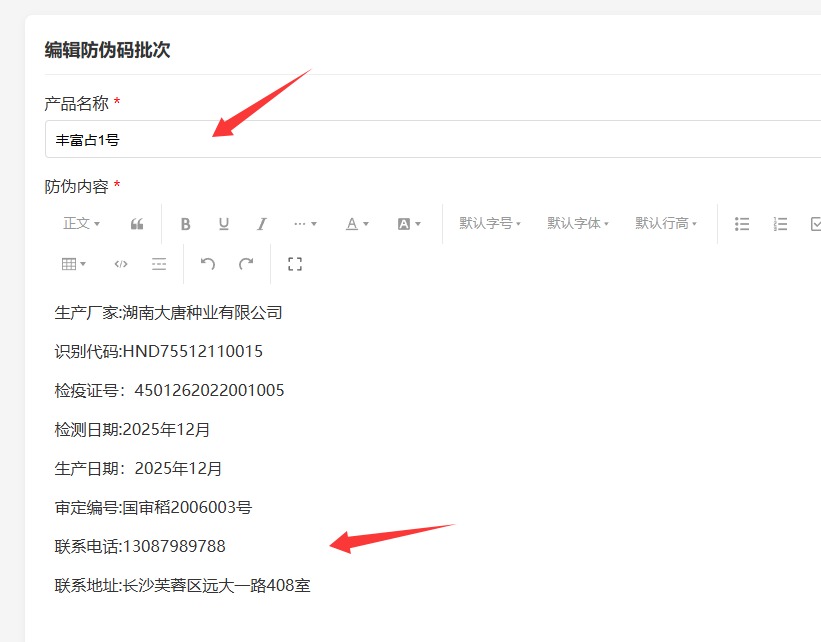This screenshot has width=821, height=642.
Task: Click the 产品名称 input field
Action: point(433,139)
